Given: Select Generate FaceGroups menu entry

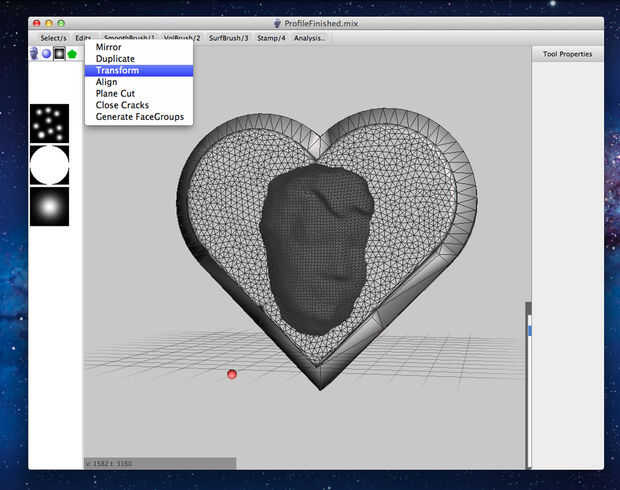Looking at the screenshot, I should pos(140,117).
